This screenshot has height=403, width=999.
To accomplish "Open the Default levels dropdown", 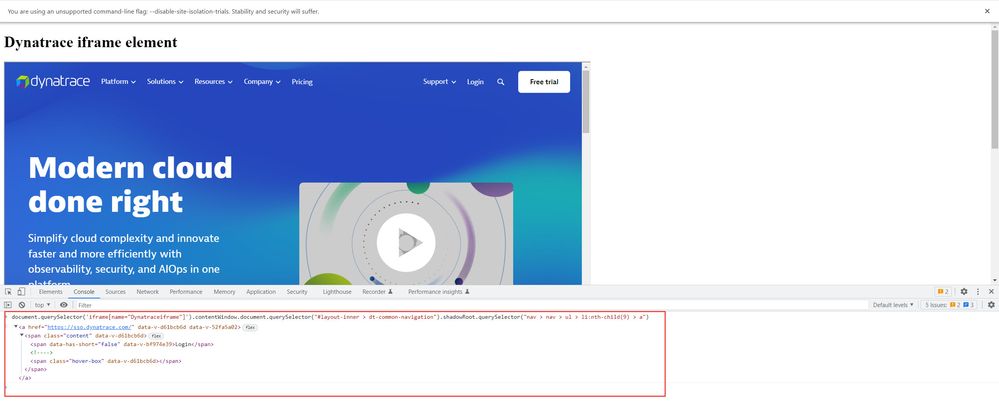I will [893, 304].
